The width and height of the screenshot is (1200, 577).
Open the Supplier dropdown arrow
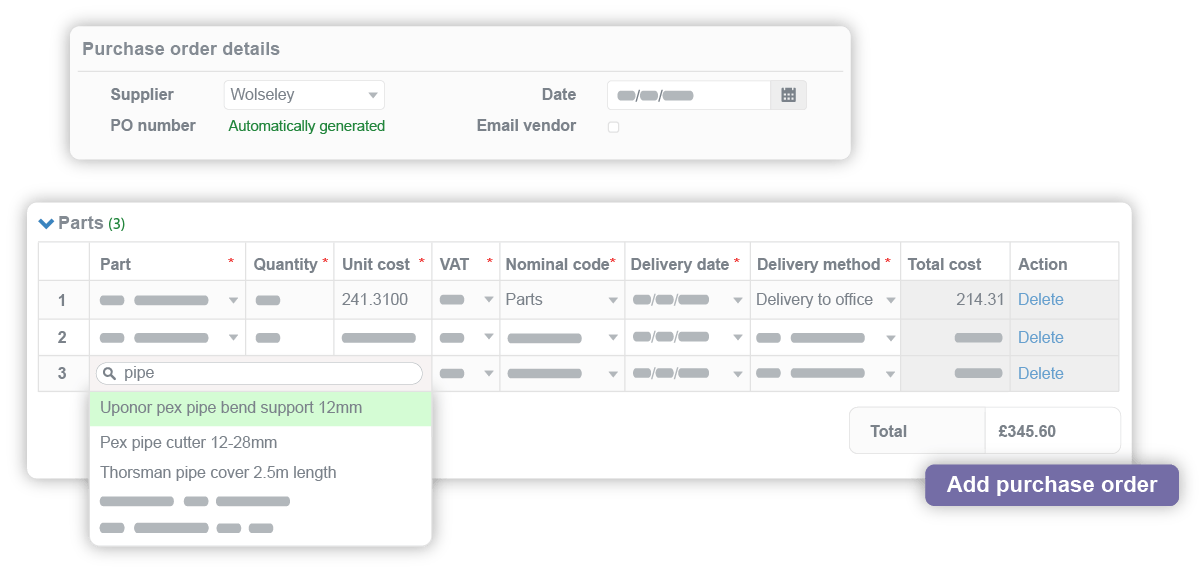coord(374,94)
